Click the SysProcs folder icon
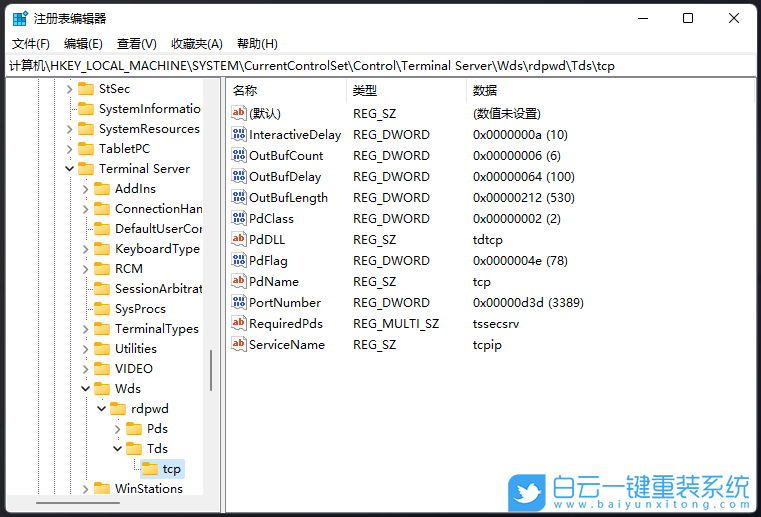 pyautogui.click(x=102, y=309)
